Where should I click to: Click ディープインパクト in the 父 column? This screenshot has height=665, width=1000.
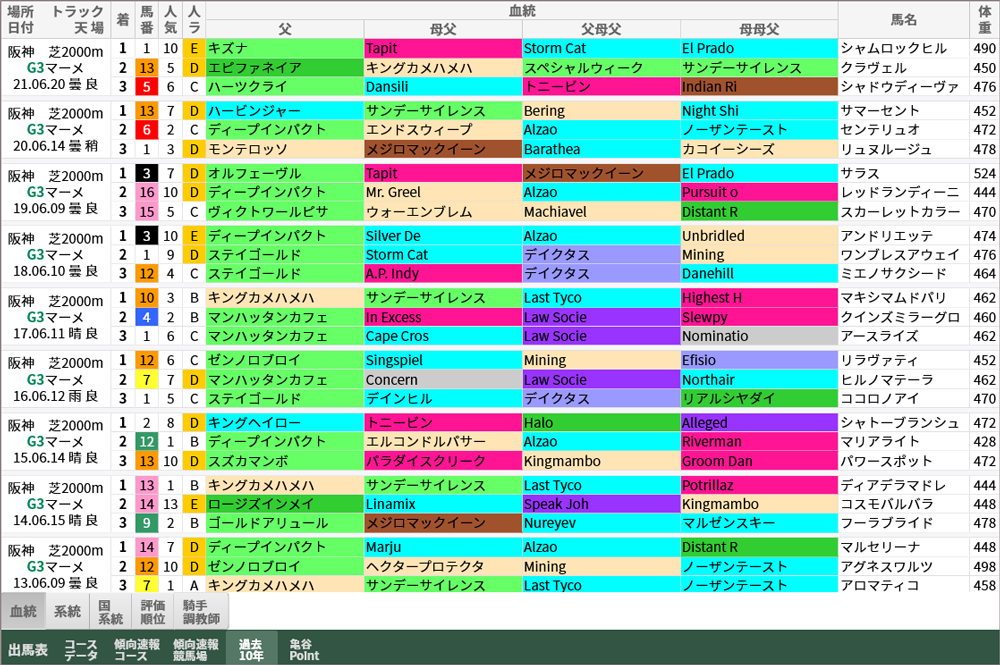260,129
